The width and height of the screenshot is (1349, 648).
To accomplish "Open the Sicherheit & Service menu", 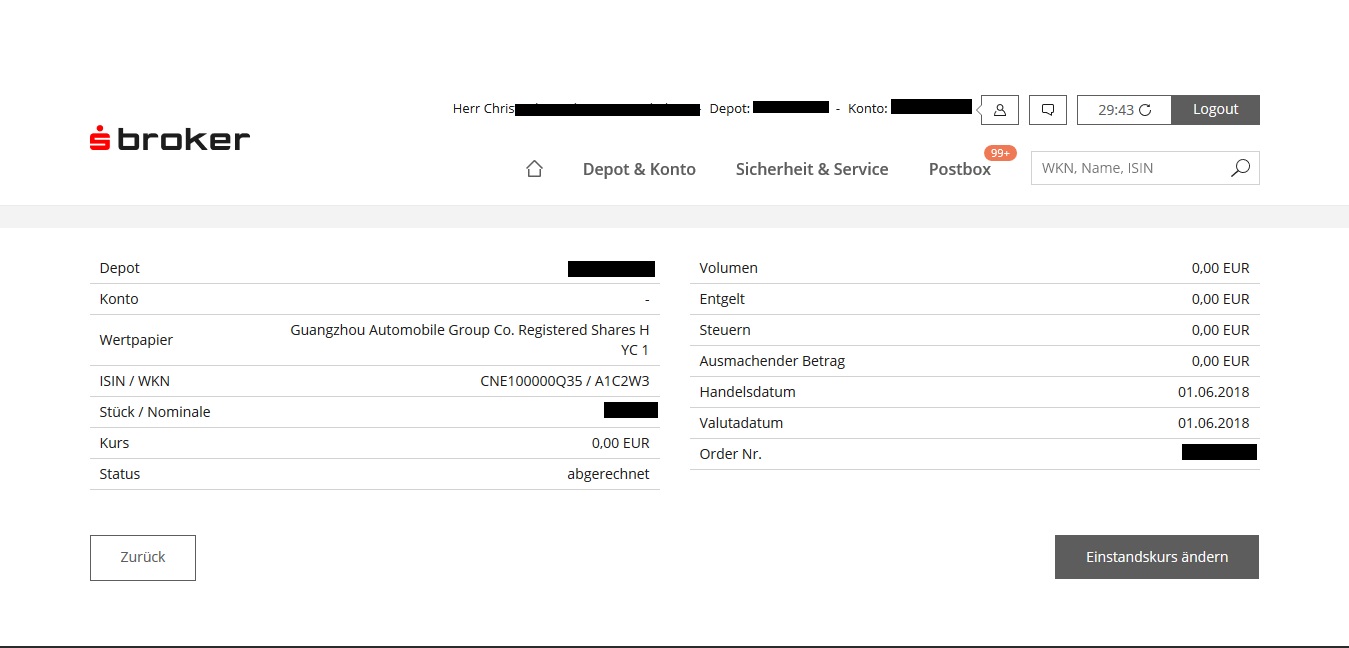I will pyautogui.click(x=811, y=169).
